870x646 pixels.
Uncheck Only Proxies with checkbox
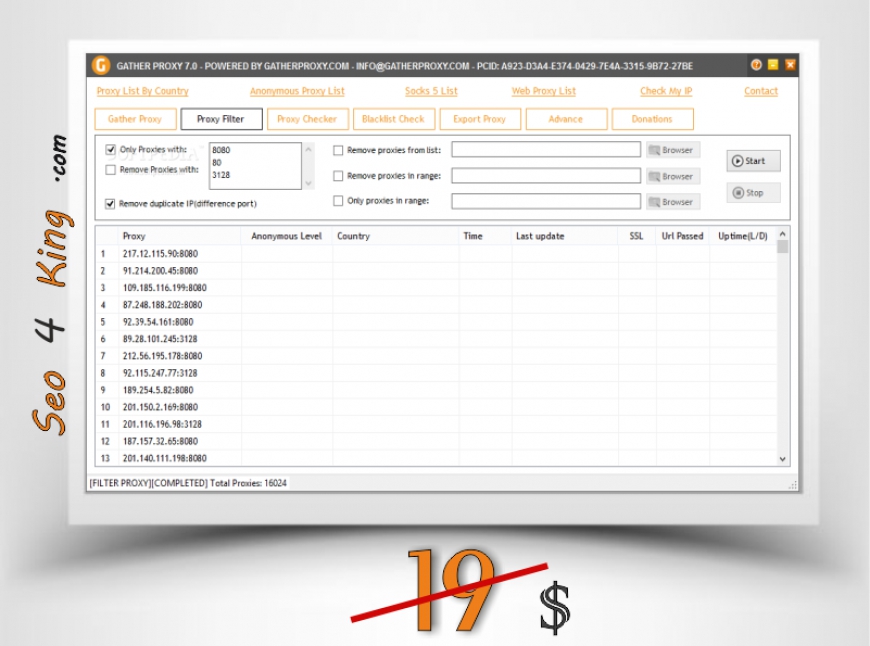pyautogui.click(x=110, y=149)
